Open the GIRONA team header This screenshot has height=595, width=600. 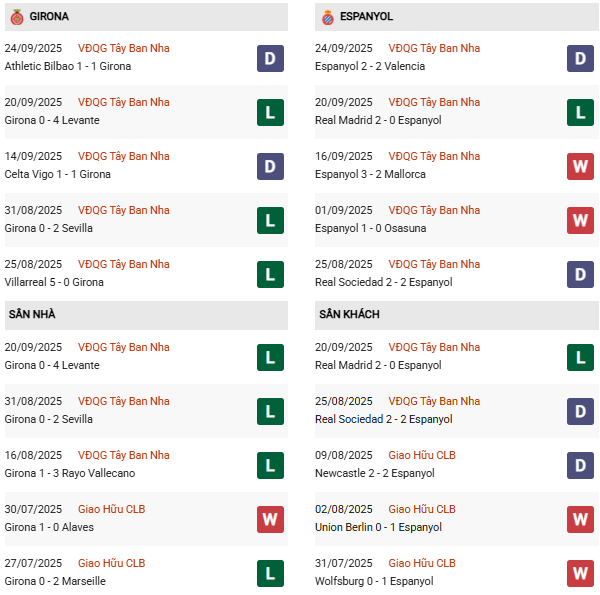click(49, 17)
